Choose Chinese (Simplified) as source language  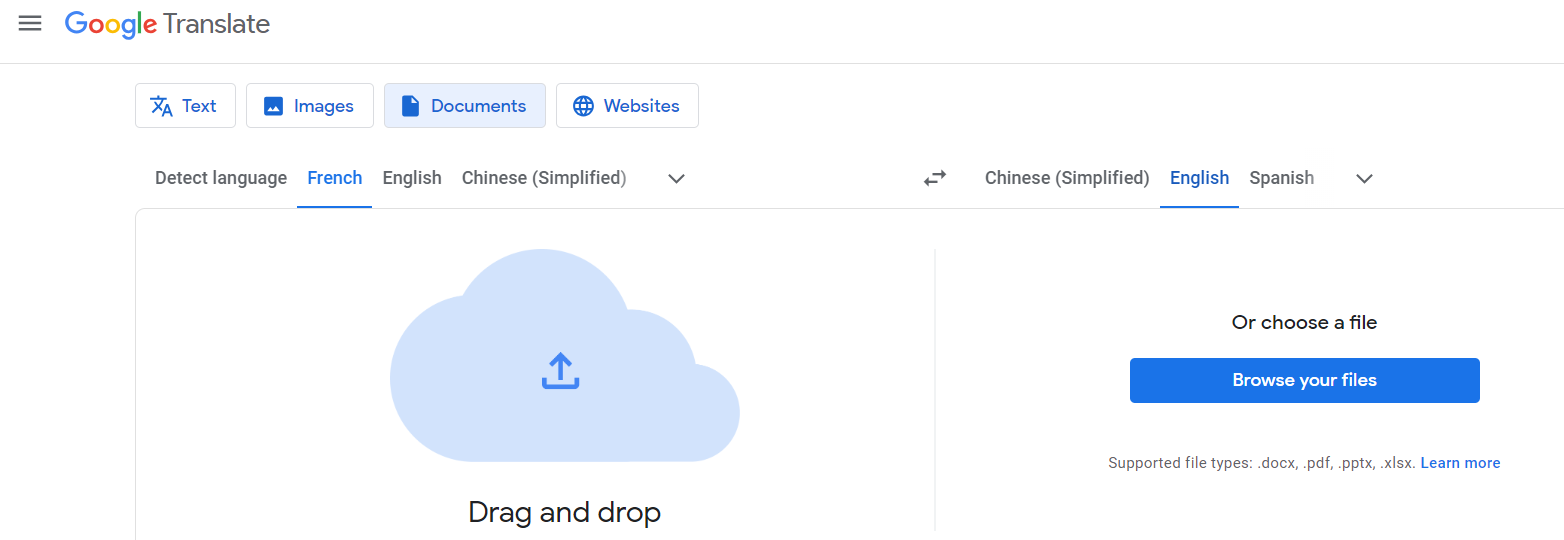pos(544,178)
